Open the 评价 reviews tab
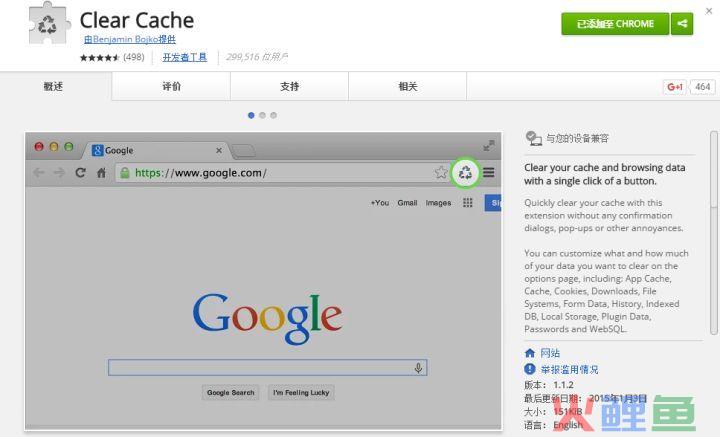This screenshot has height=437, width=720. (x=171, y=86)
